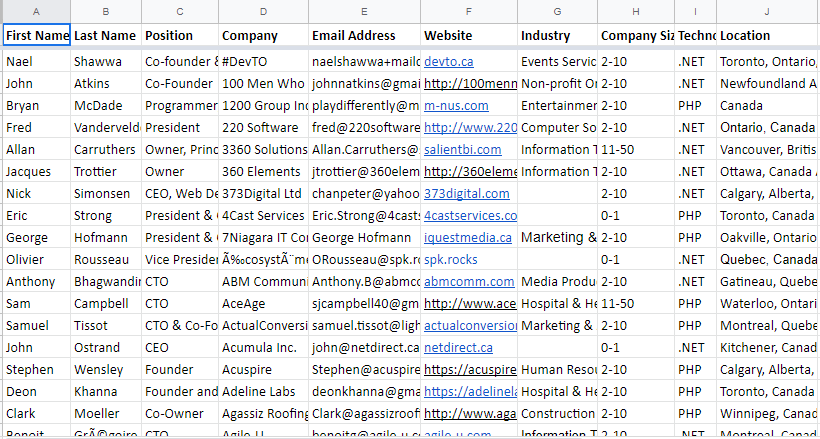Screen dimensions: 820x439
Task: Select column D header
Action: point(264,12)
